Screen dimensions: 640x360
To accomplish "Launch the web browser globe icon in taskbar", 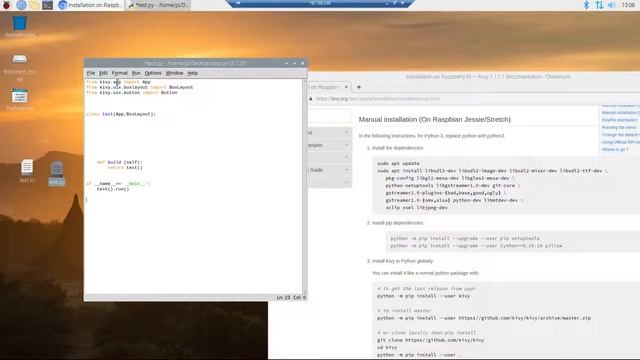I will click(21, 5).
